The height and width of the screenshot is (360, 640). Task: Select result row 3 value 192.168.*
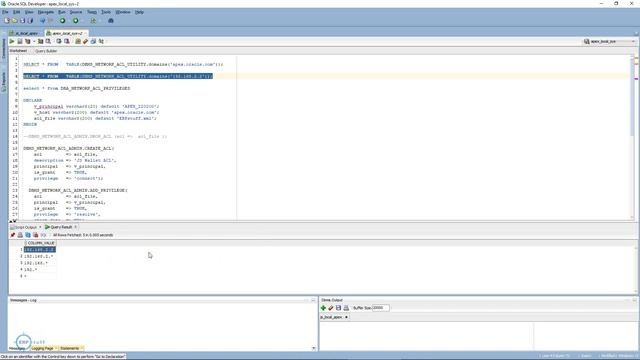point(36,263)
